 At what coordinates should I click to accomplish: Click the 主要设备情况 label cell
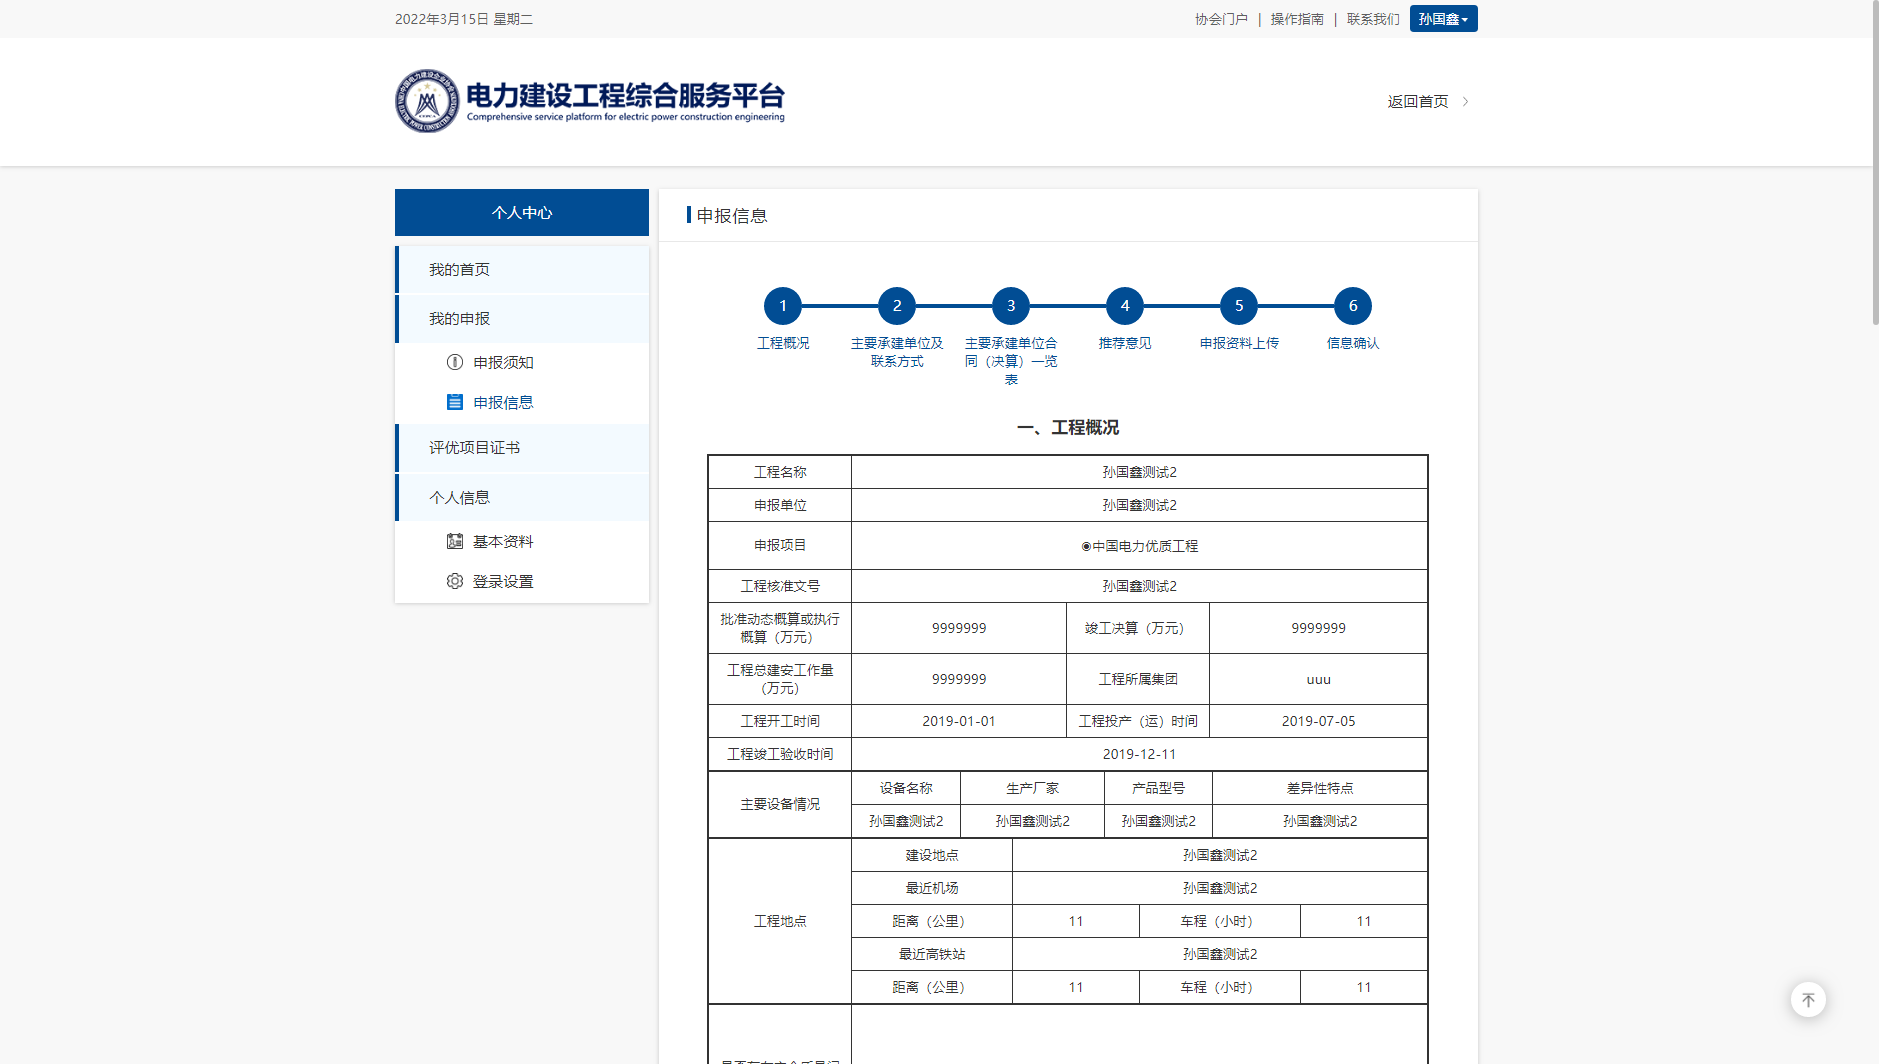coord(780,804)
